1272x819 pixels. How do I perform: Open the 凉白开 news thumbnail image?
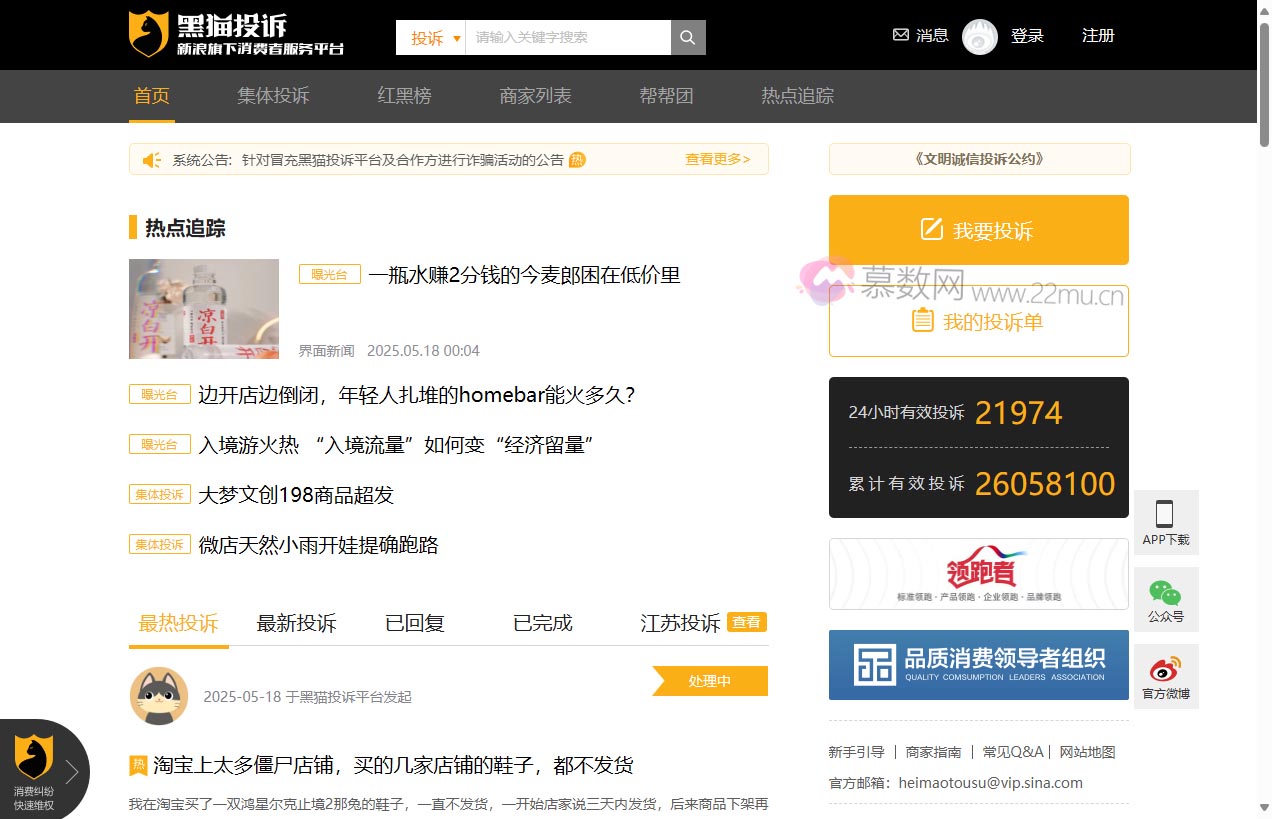click(x=204, y=309)
